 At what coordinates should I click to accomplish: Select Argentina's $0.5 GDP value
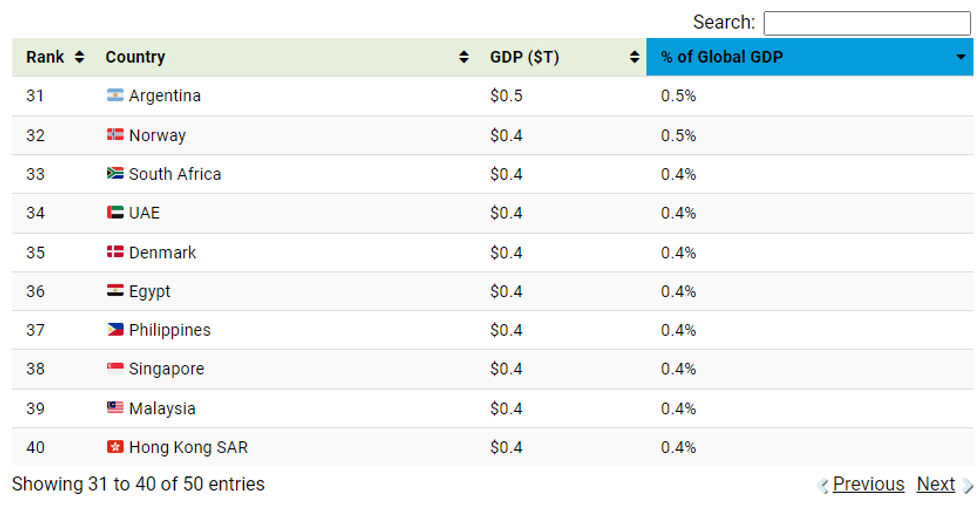click(x=506, y=96)
